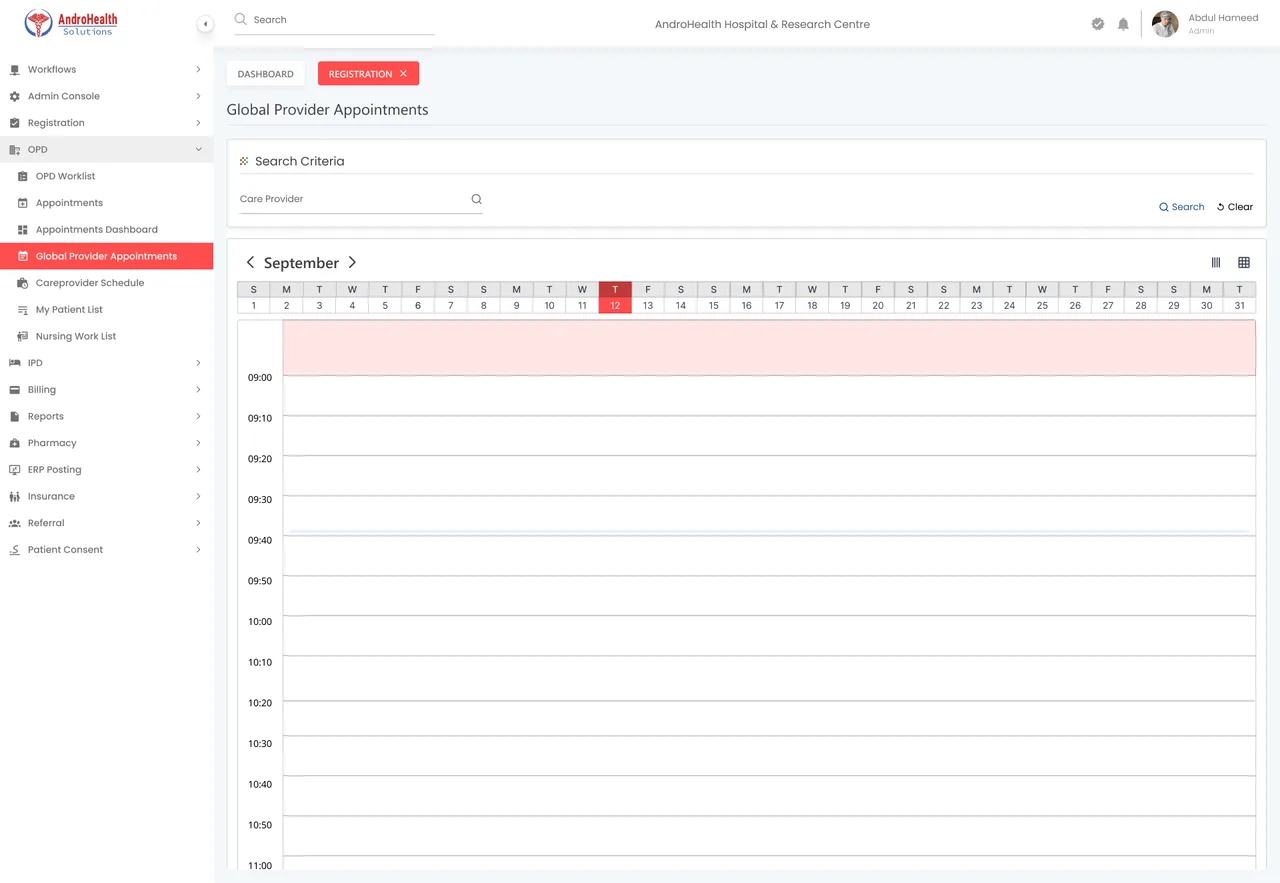Image resolution: width=1280 pixels, height=883 pixels.
Task: Click the OPD Worklist icon
Action: click(x=23, y=176)
